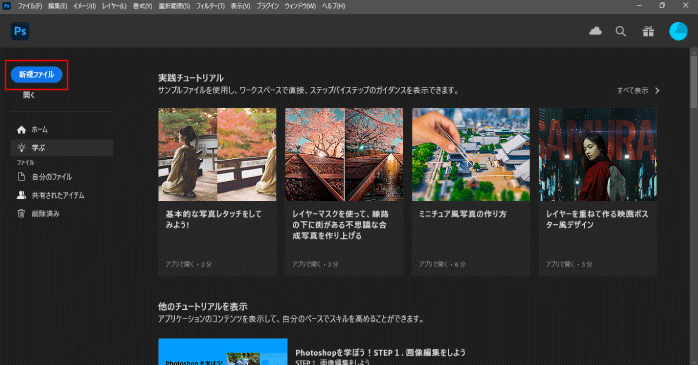Viewport: 698px width, 365px height.
Task: Click the small Ps icon in title bar
Action: [x=6, y=6]
